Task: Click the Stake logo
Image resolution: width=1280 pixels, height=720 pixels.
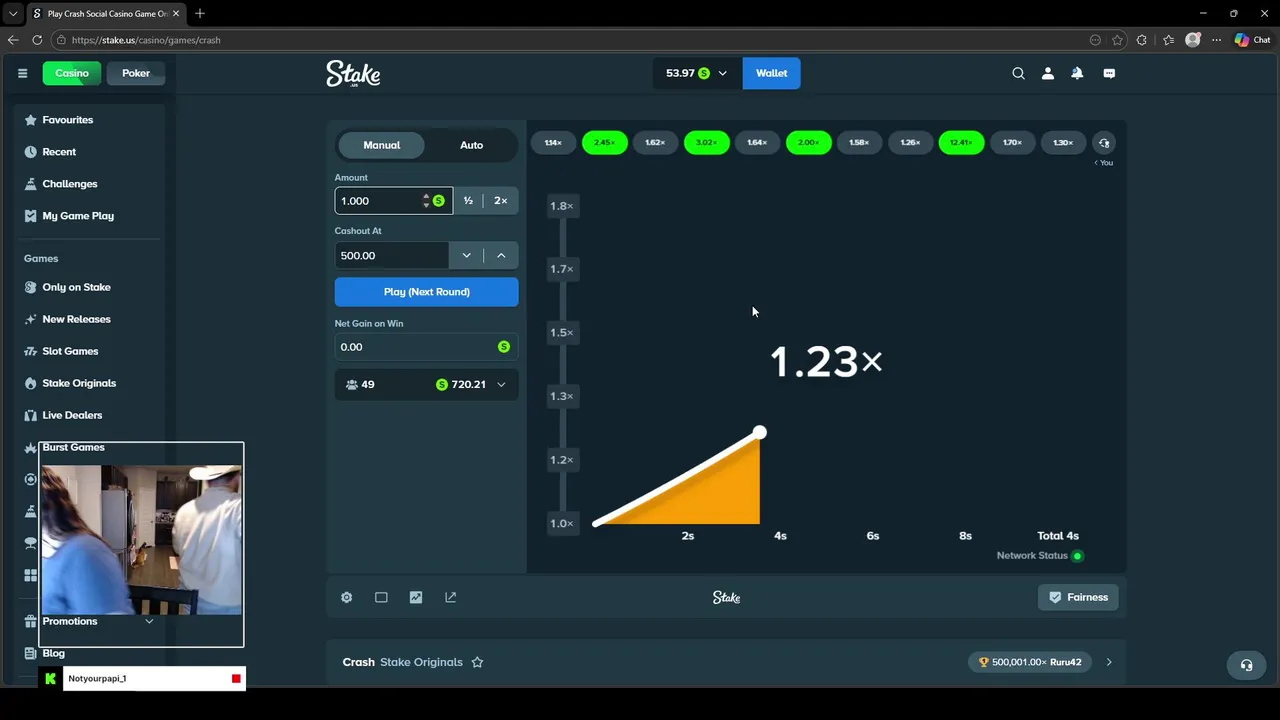Action: pyautogui.click(x=353, y=74)
